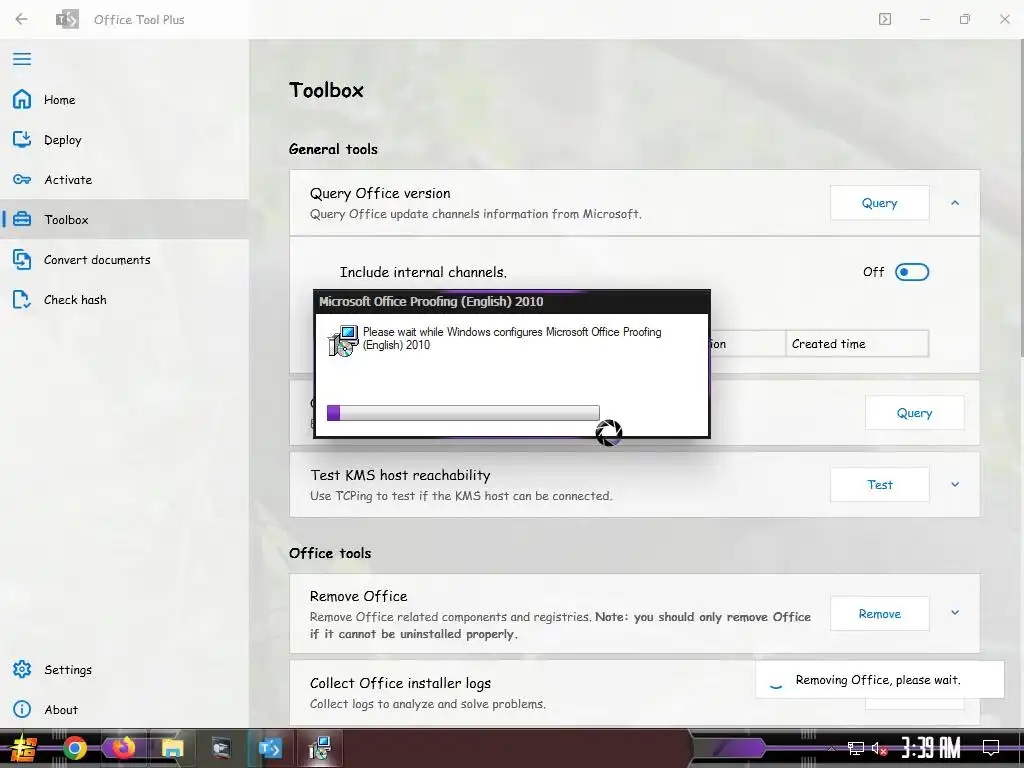Screen dimensions: 1024x768
Task: Collapse the Query Office version section
Action: coord(955,203)
